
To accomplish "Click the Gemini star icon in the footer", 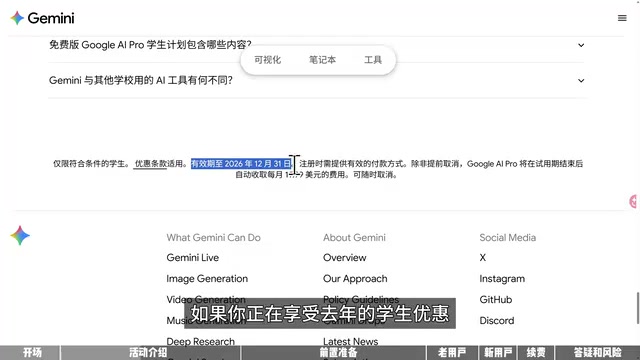I will pos(20,236).
